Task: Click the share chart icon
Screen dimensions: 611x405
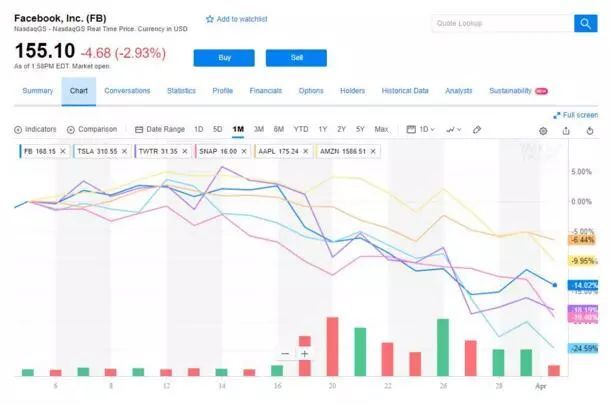Action: coord(566,130)
